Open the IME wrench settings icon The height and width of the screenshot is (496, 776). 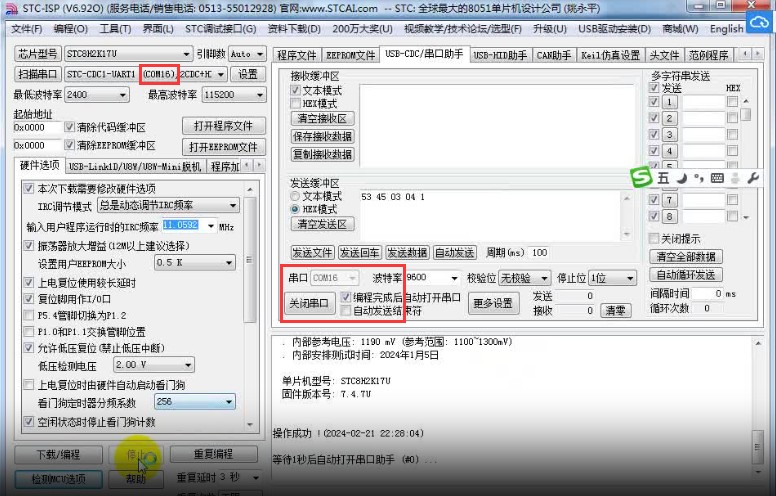point(753,178)
